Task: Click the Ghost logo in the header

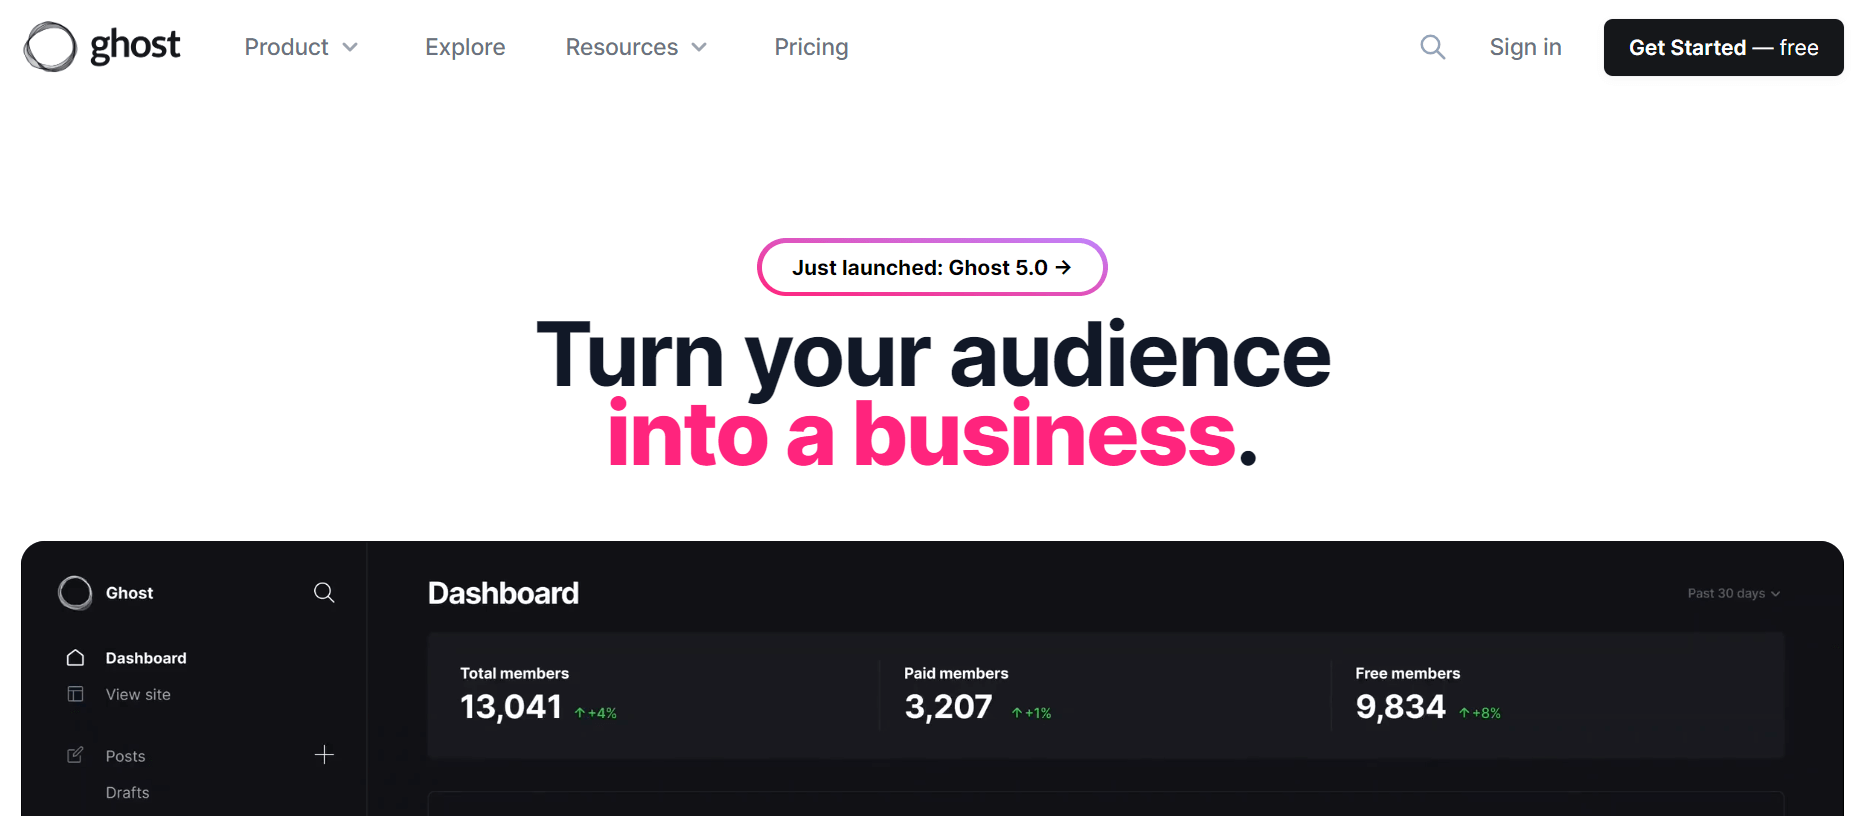Action: coord(102,47)
